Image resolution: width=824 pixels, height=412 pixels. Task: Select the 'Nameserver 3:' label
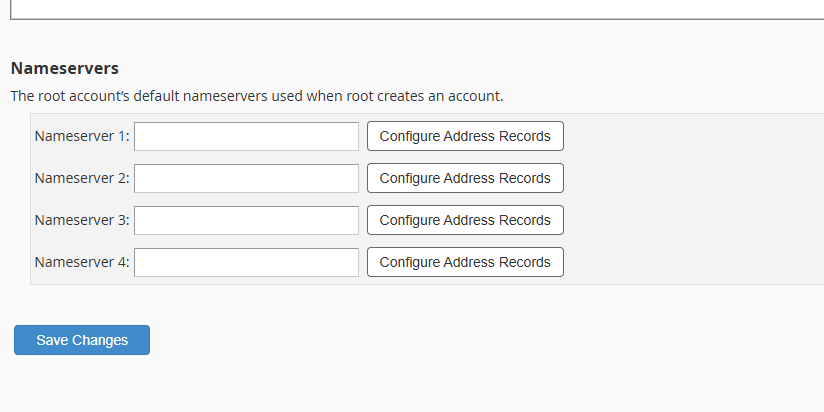[82, 220]
